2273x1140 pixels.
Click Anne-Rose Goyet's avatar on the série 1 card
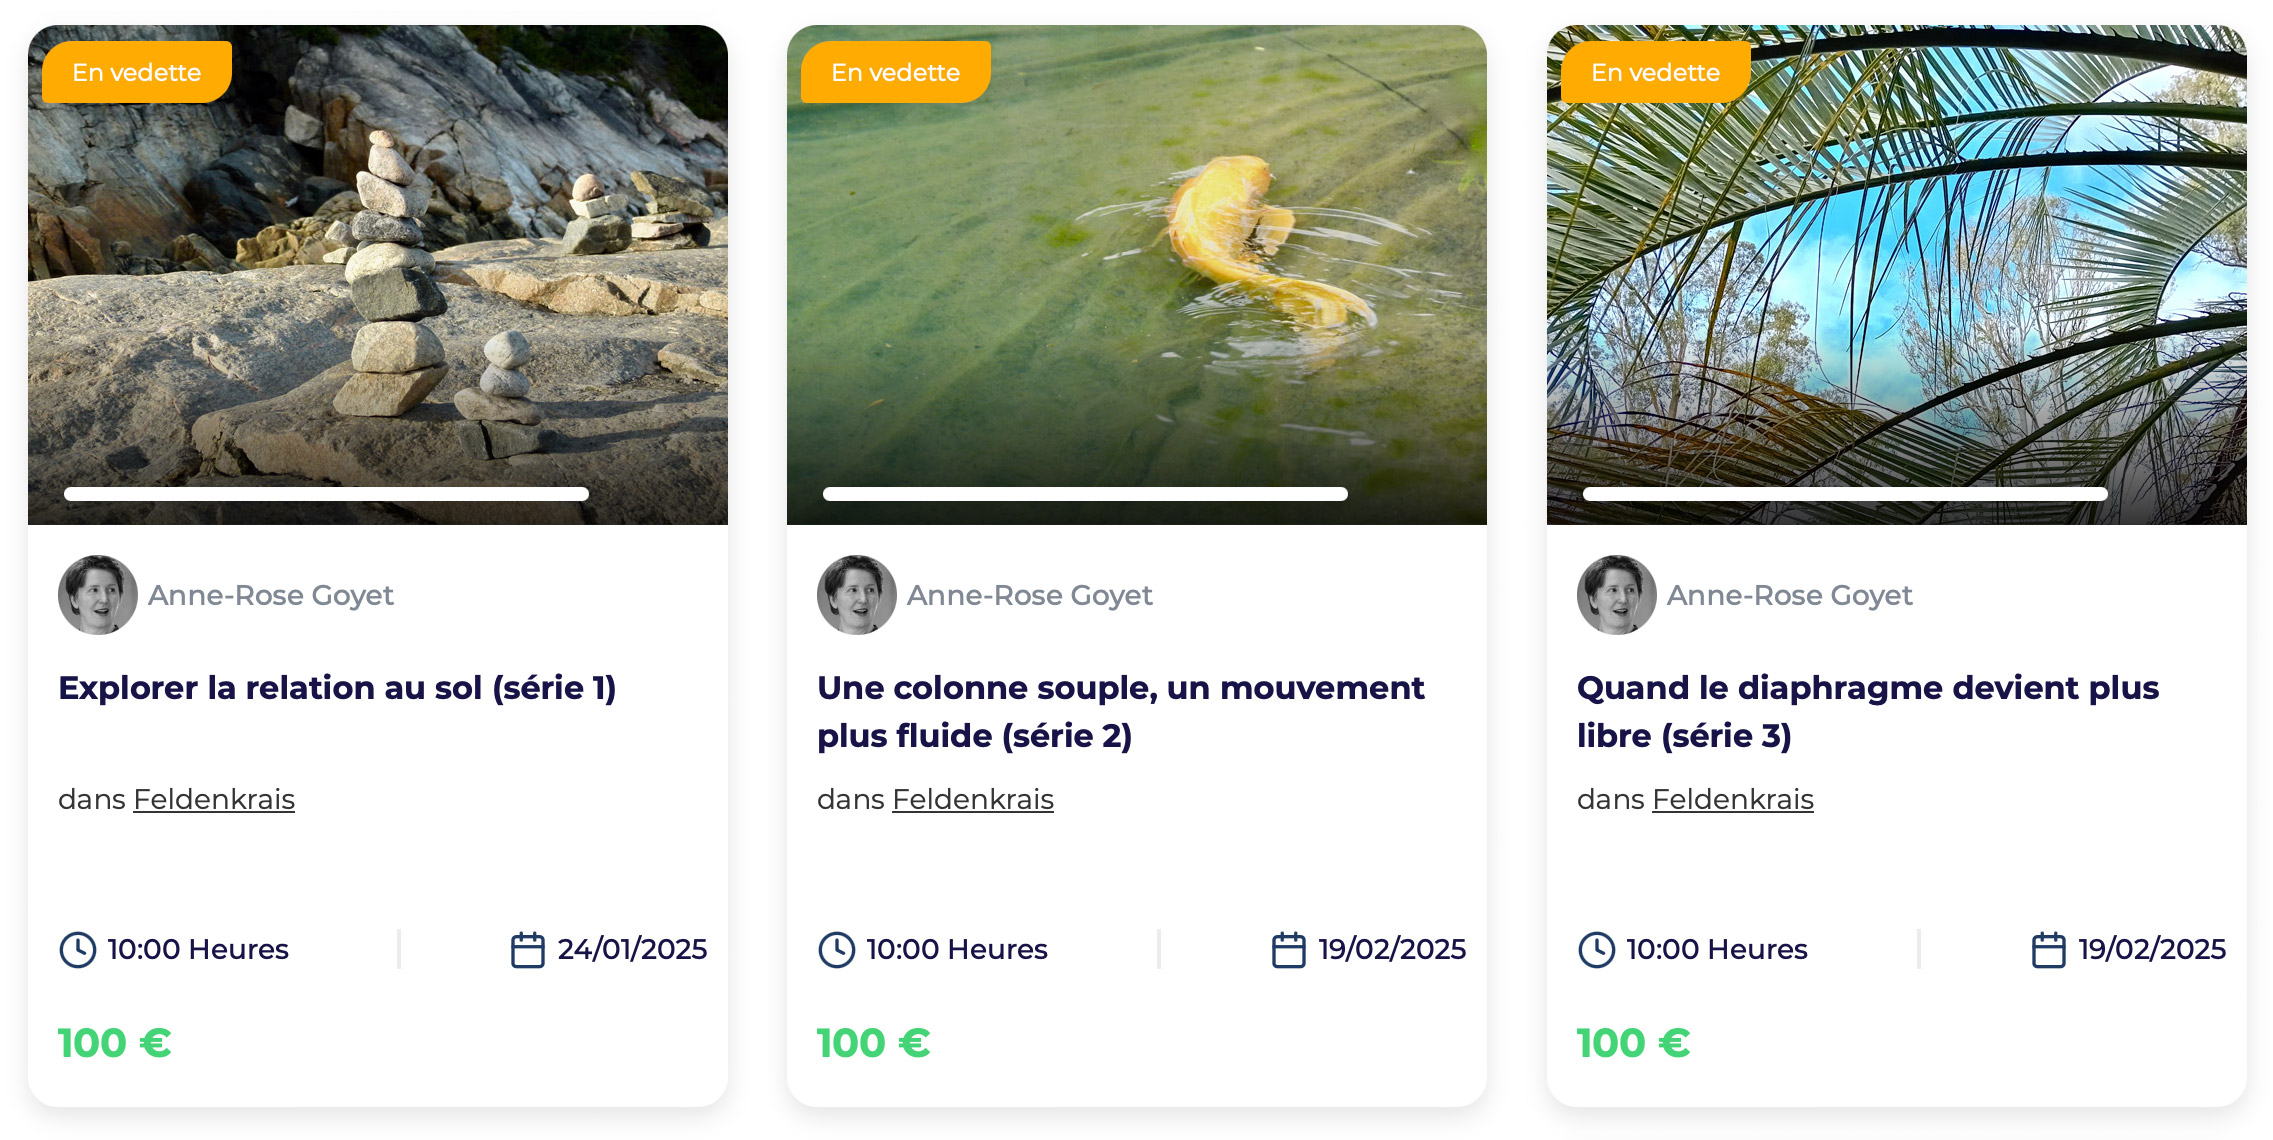pos(98,595)
